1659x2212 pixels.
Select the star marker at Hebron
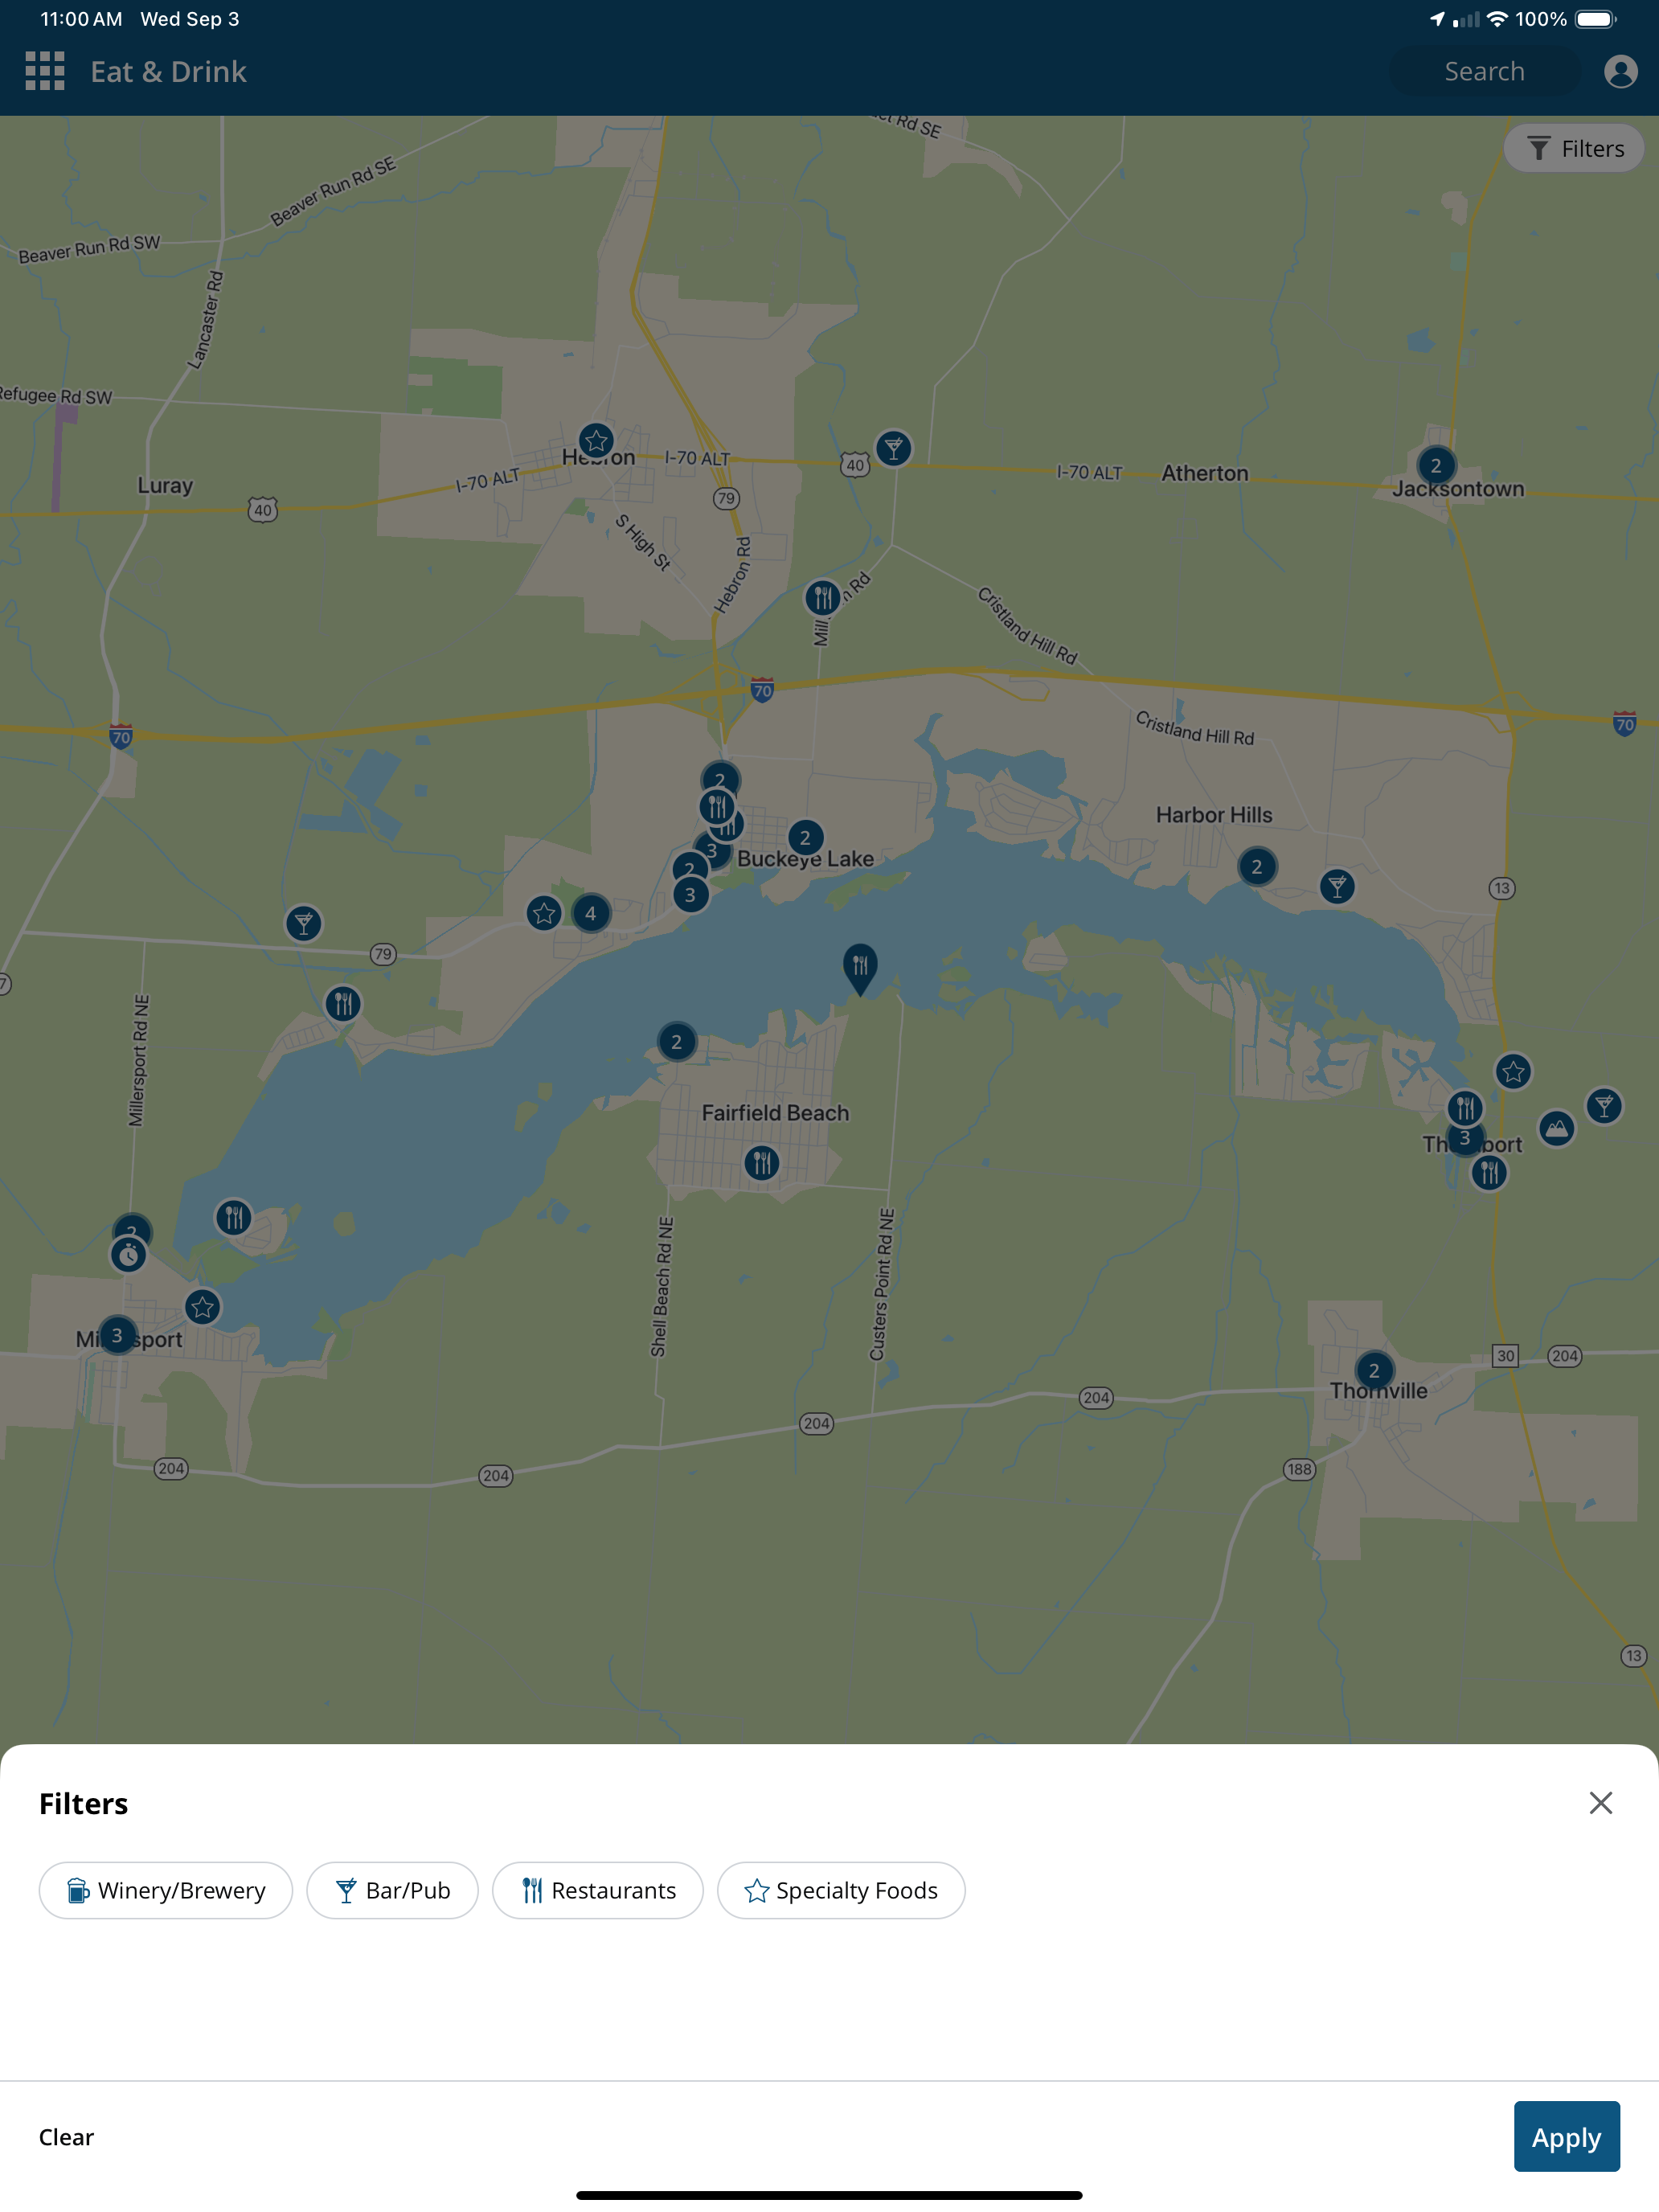(596, 441)
